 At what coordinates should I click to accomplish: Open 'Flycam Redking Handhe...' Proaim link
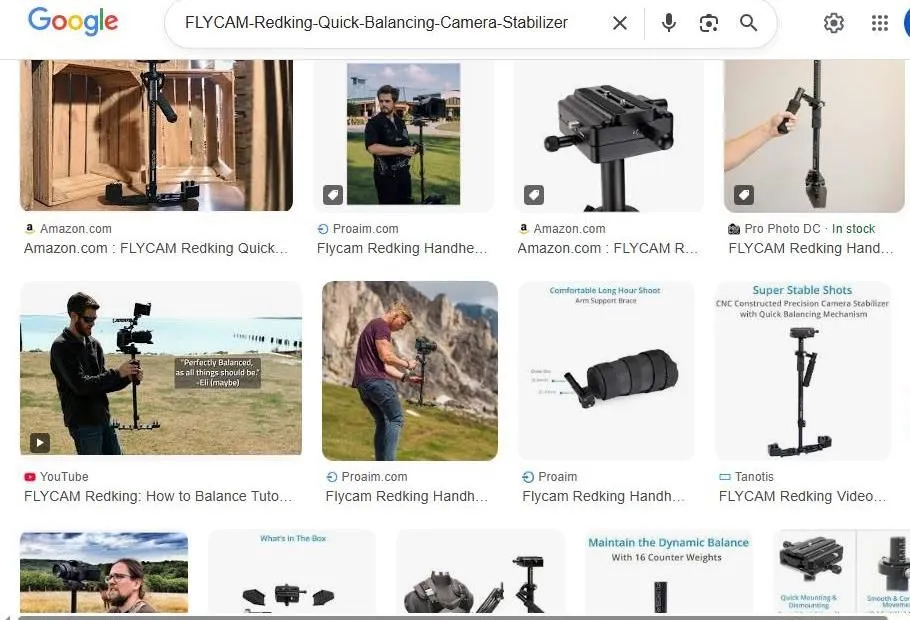[402, 248]
